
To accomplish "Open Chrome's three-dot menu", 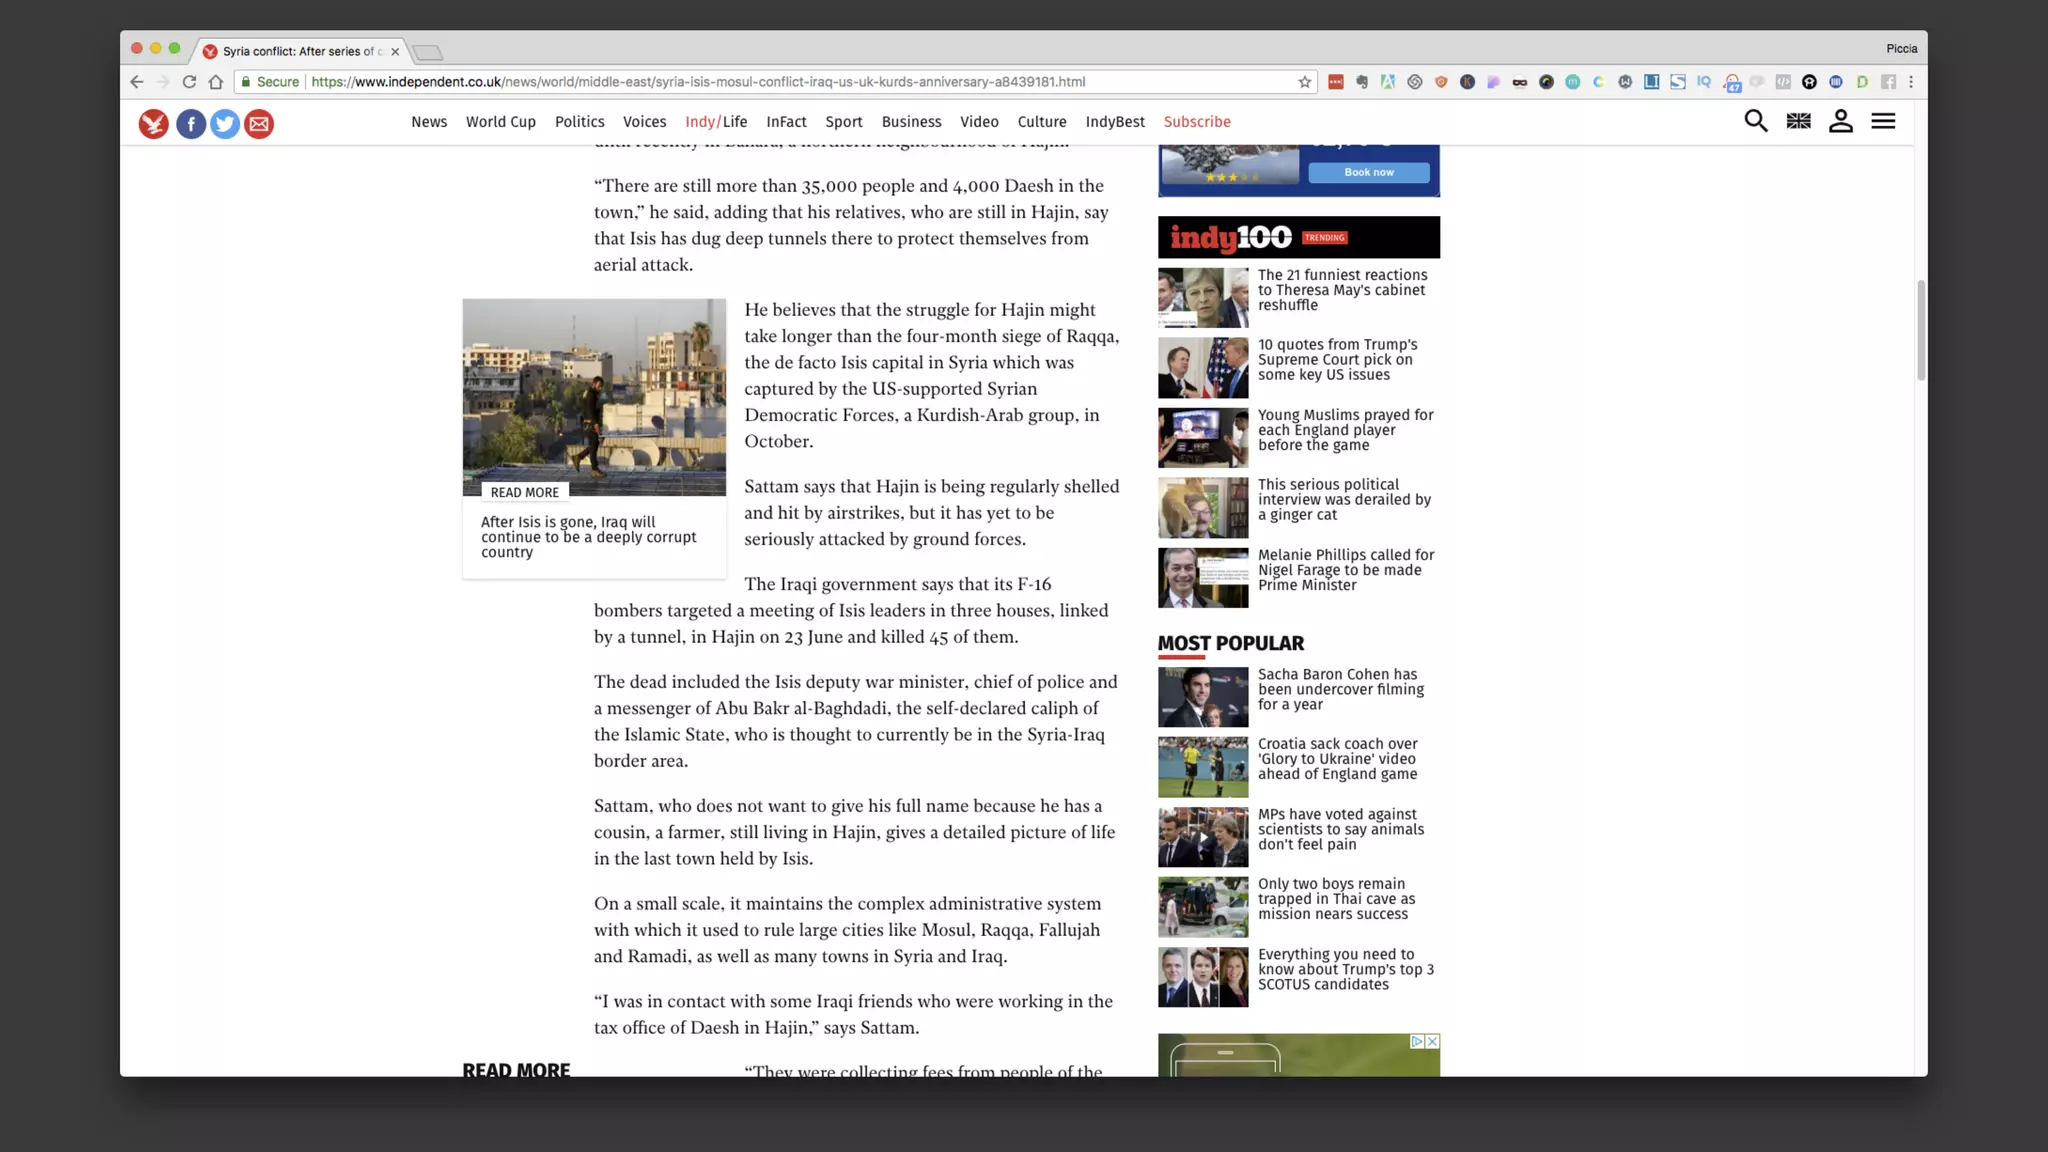I will pyautogui.click(x=1911, y=82).
